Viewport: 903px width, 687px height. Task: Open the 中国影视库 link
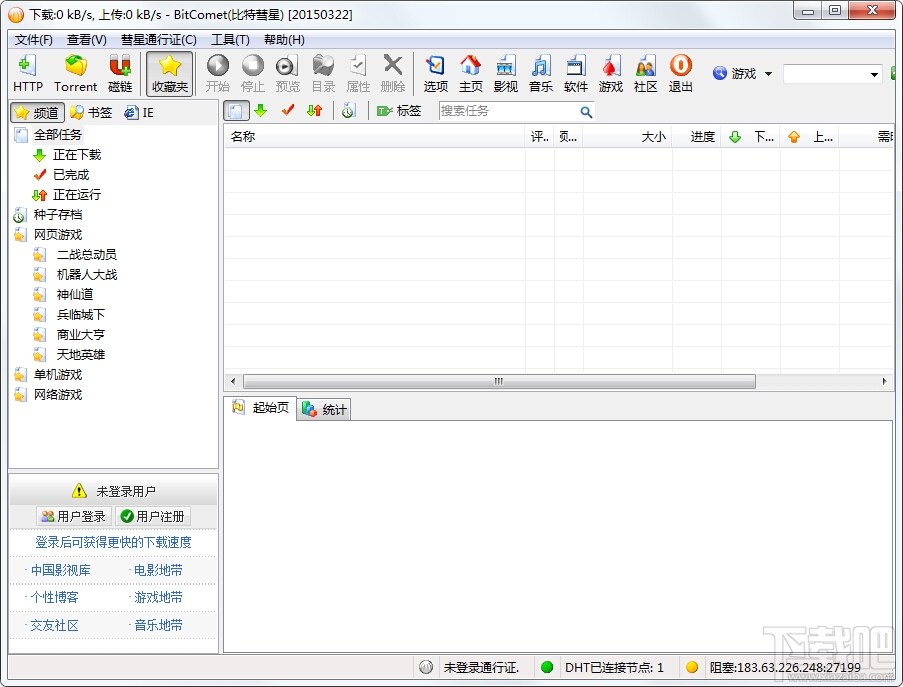(60, 570)
